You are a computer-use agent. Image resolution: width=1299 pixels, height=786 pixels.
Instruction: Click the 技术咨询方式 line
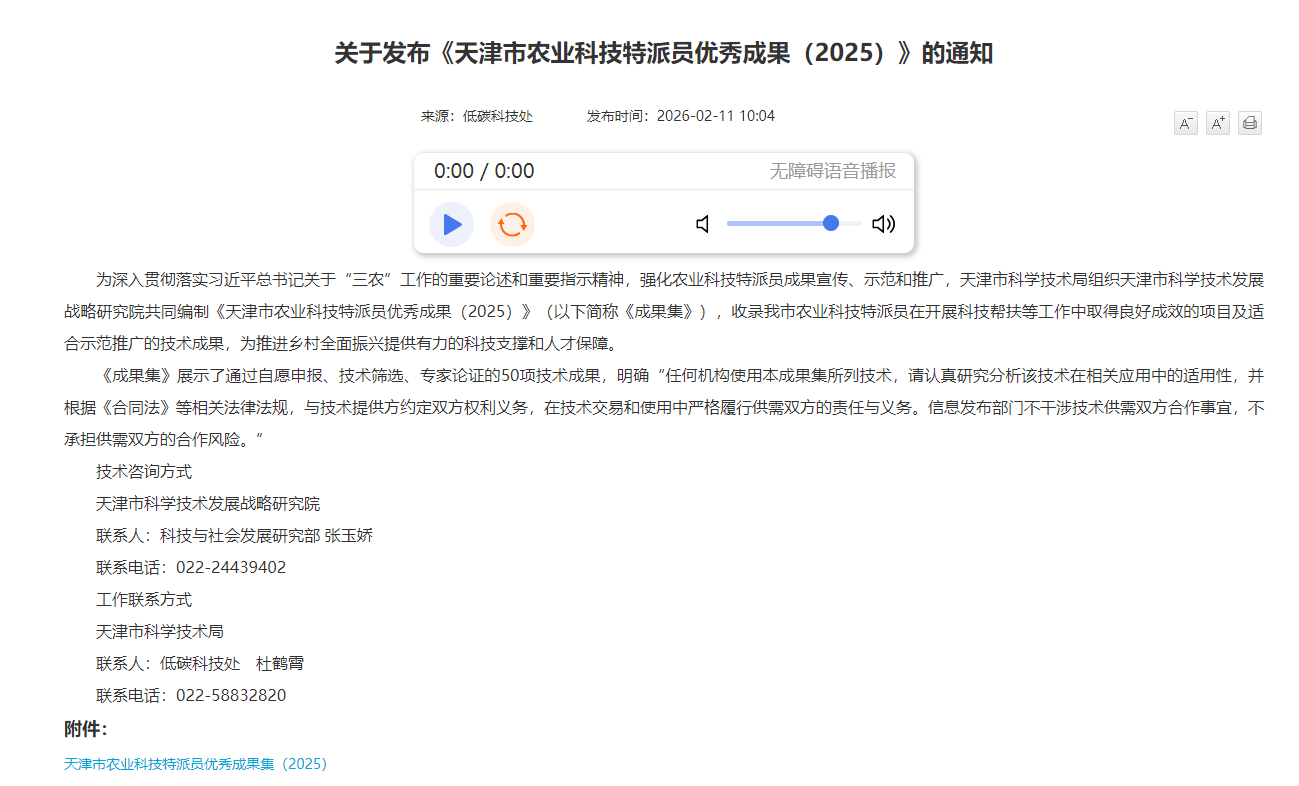point(144,472)
